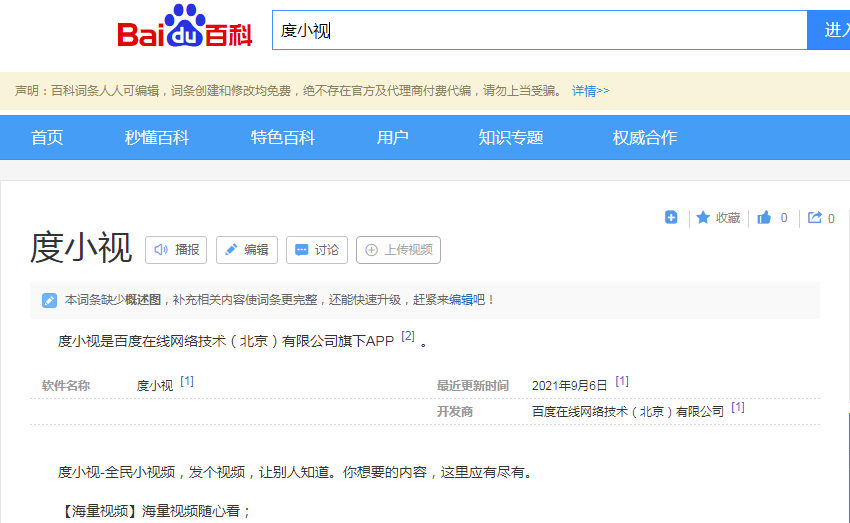
Task: Open the 知识专题 navigation item
Action: click(x=511, y=138)
